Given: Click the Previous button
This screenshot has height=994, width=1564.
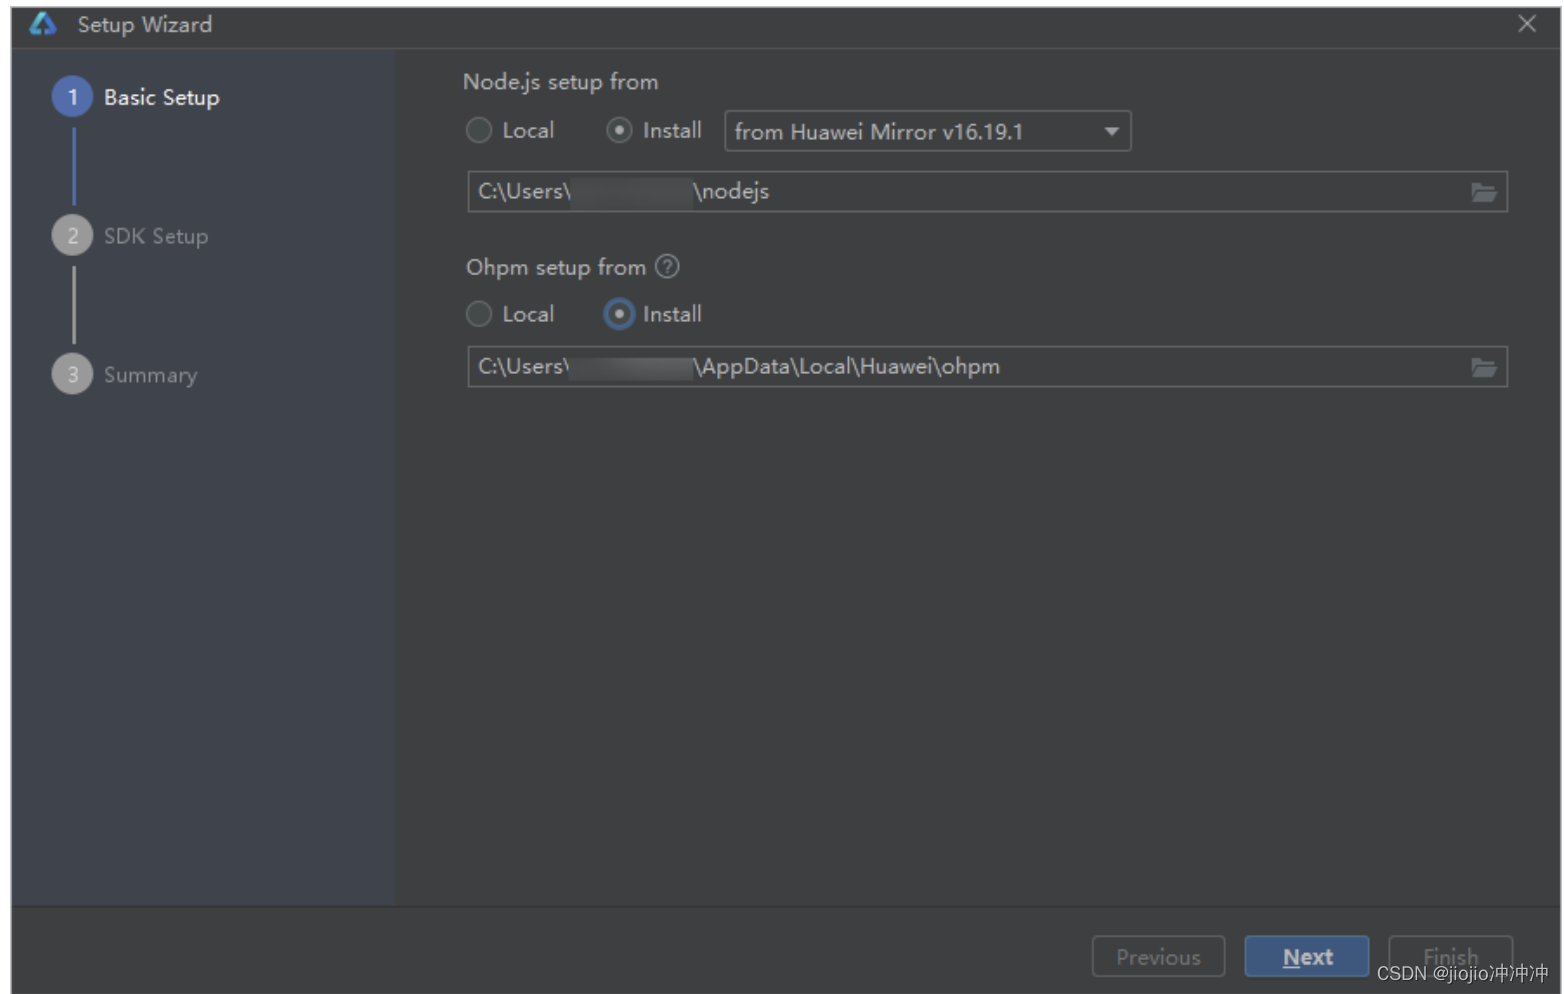Looking at the screenshot, I should tap(1158, 957).
